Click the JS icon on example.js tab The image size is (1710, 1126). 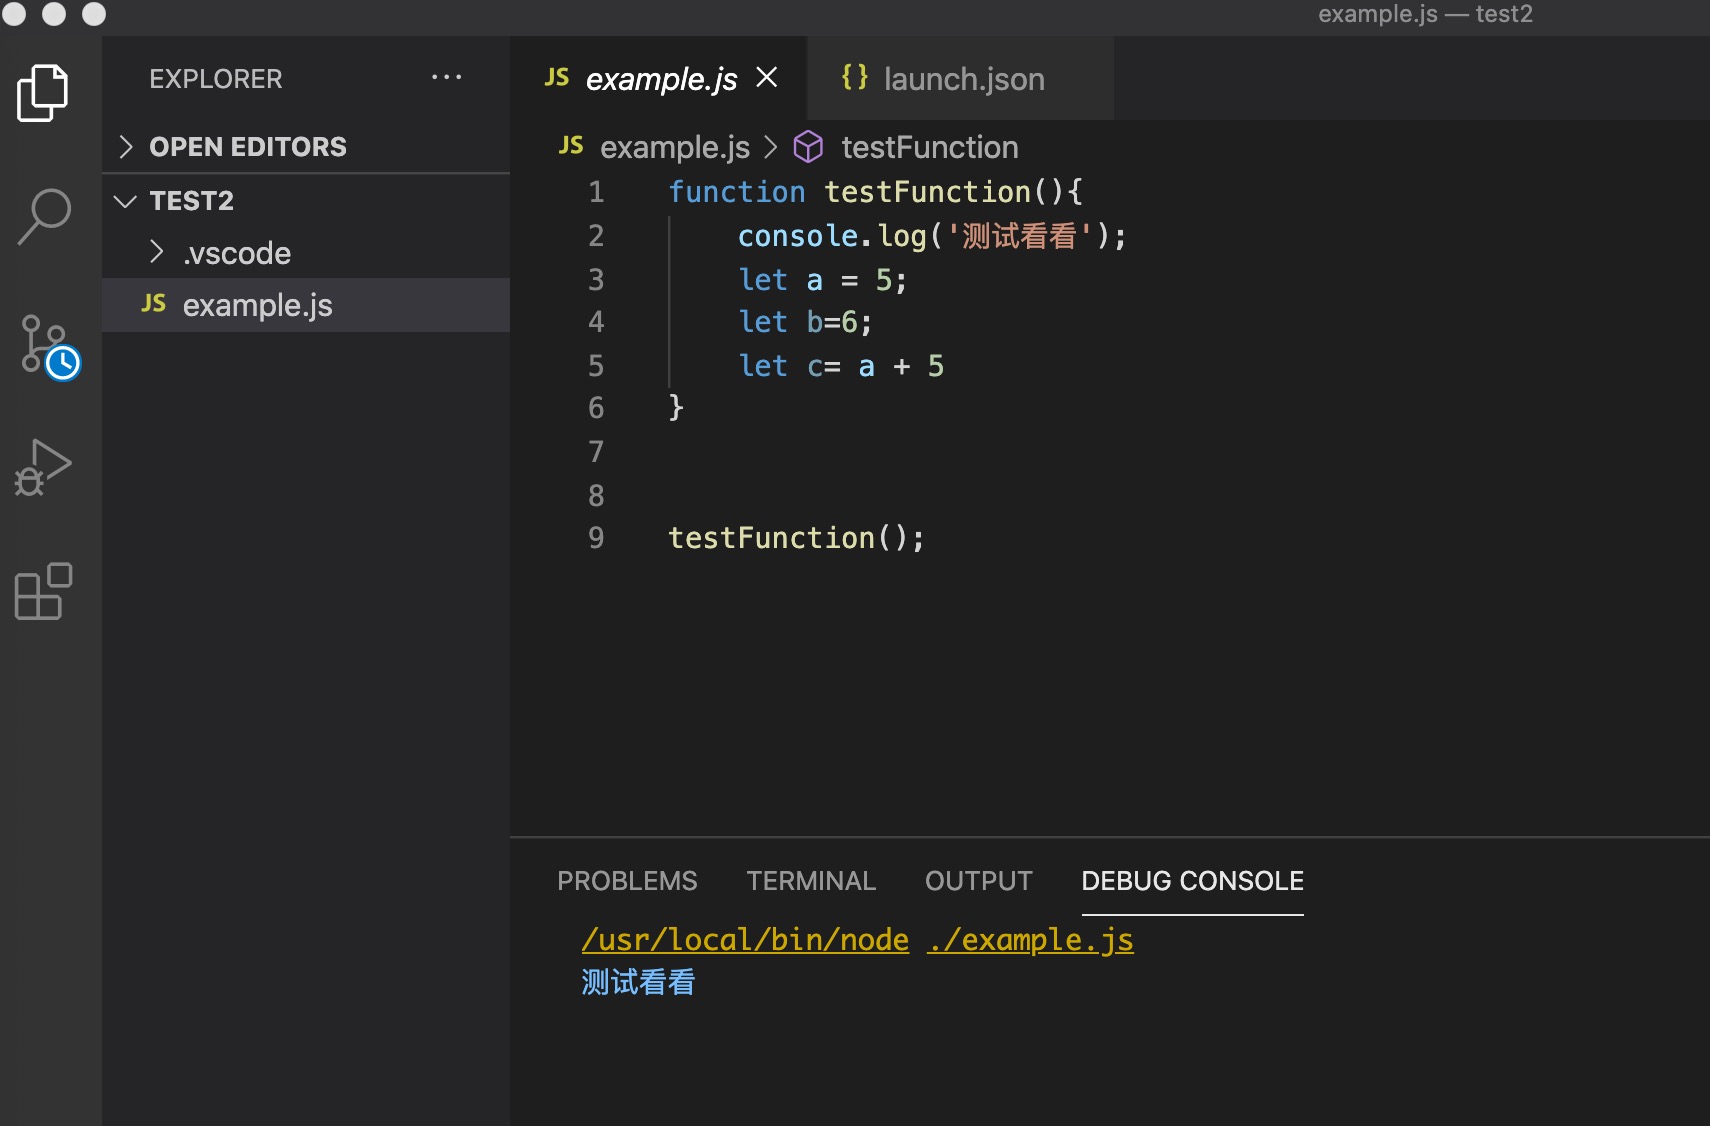coord(557,78)
